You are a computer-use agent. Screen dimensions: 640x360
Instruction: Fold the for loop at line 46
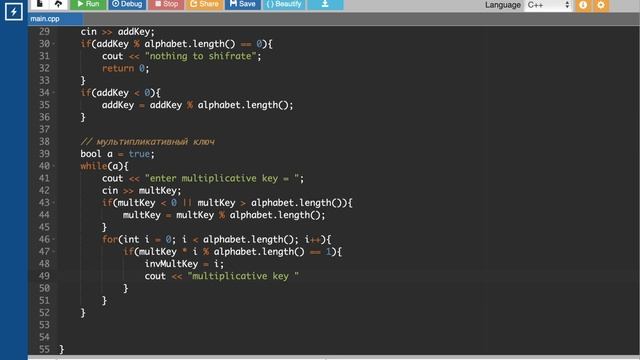[x=54, y=240]
